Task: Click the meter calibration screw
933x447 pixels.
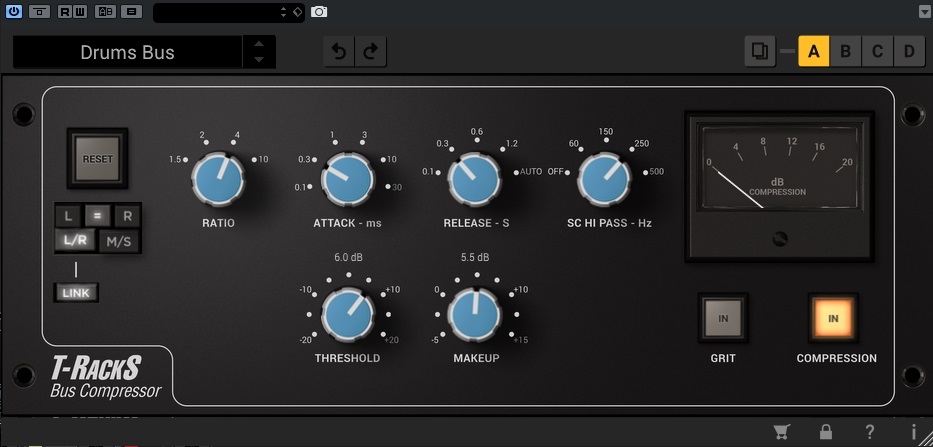Action: coord(779,239)
